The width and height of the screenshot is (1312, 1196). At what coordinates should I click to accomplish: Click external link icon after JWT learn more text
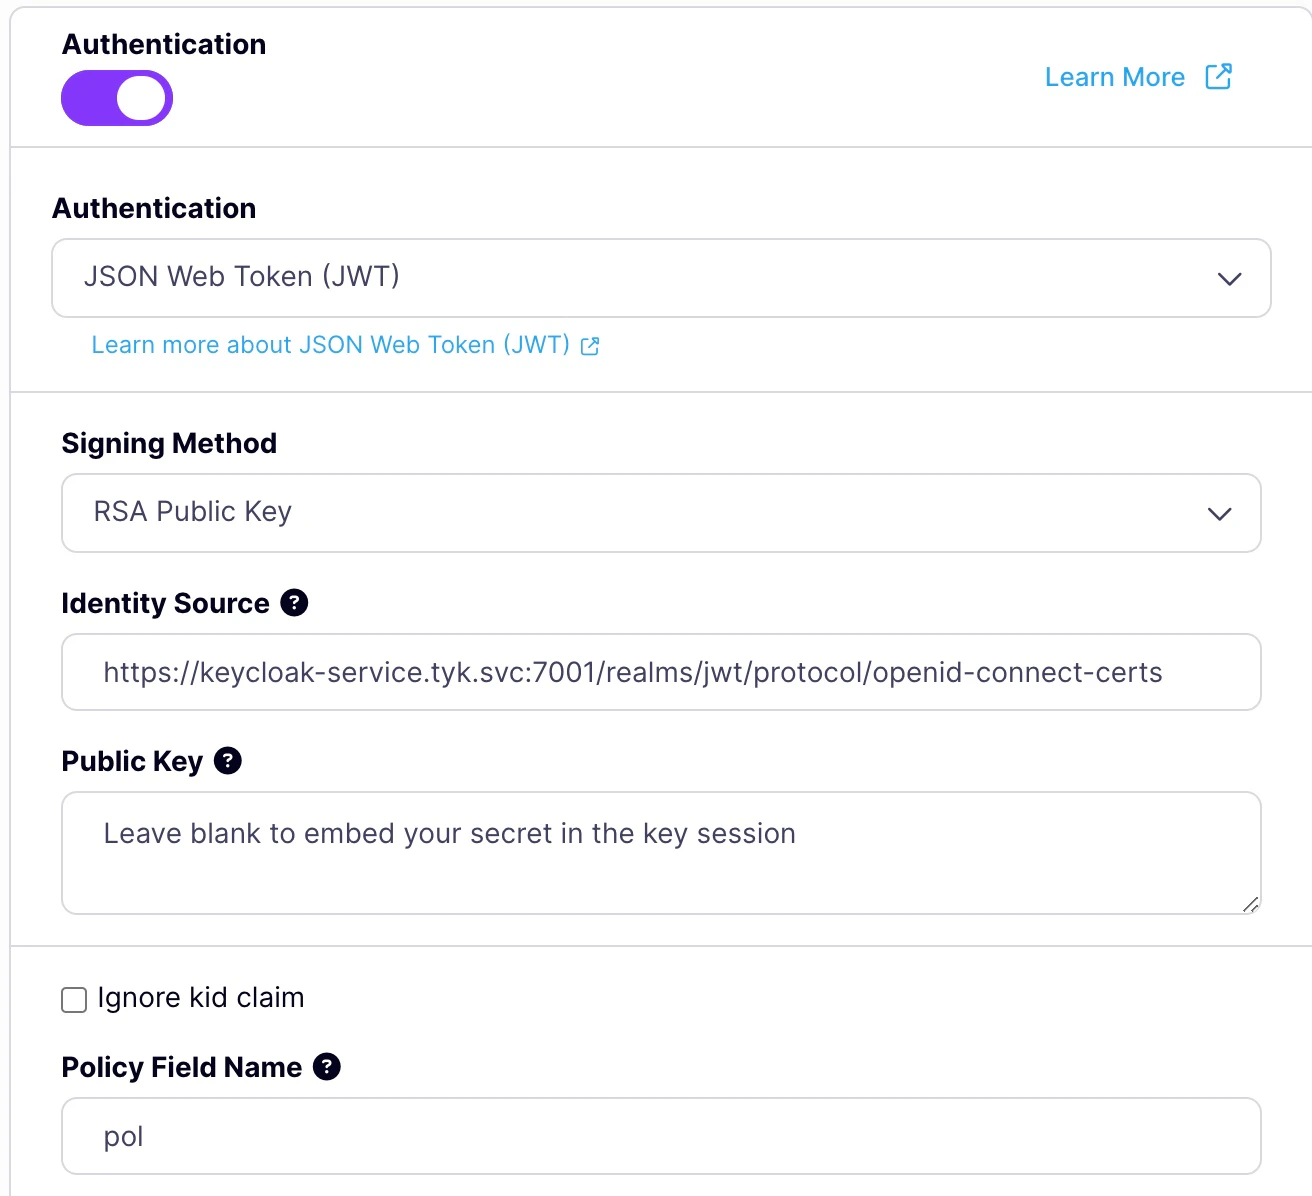tap(589, 345)
